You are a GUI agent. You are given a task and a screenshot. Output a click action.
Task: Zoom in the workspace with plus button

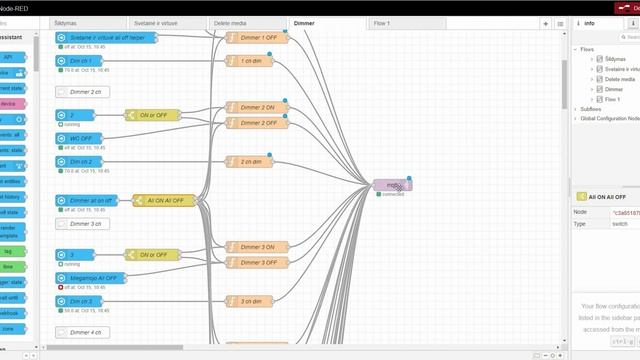click(x=560, y=356)
